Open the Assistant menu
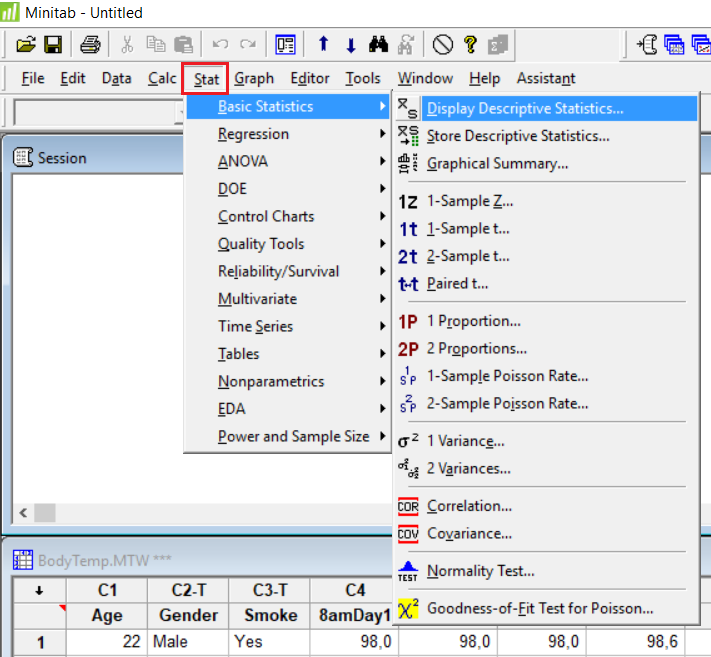Viewport: 711px width, 657px height. 546,78
